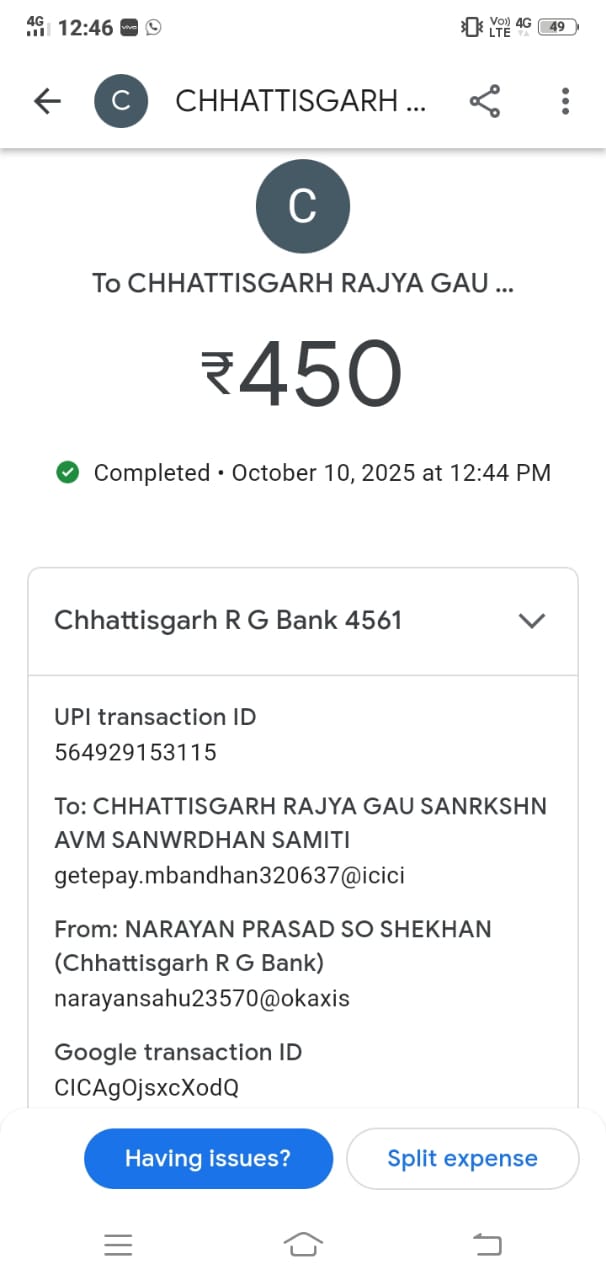Tap the small C avatar in header
This screenshot has width=606, height=1280.
tap(121, 101)
